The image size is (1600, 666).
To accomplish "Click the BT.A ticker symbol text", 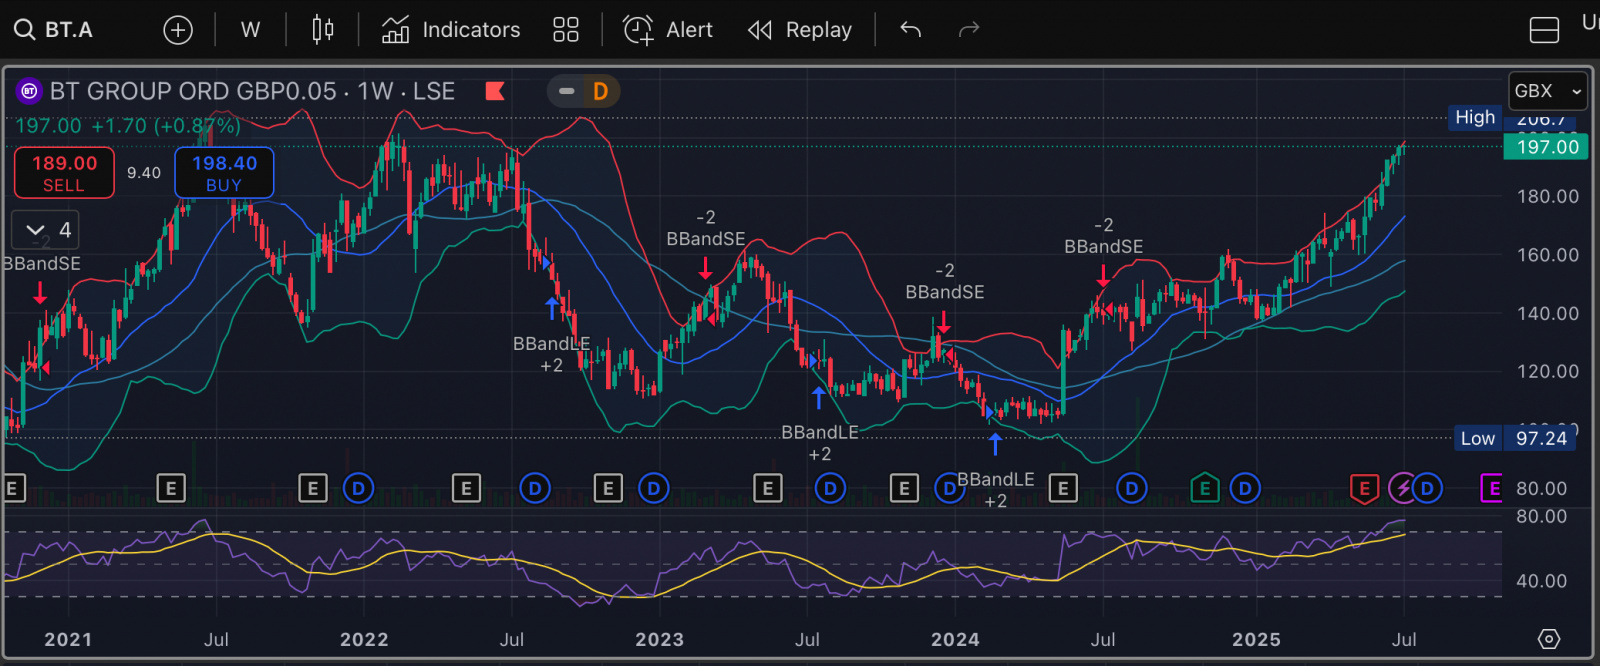I will [x=69, y=30].
